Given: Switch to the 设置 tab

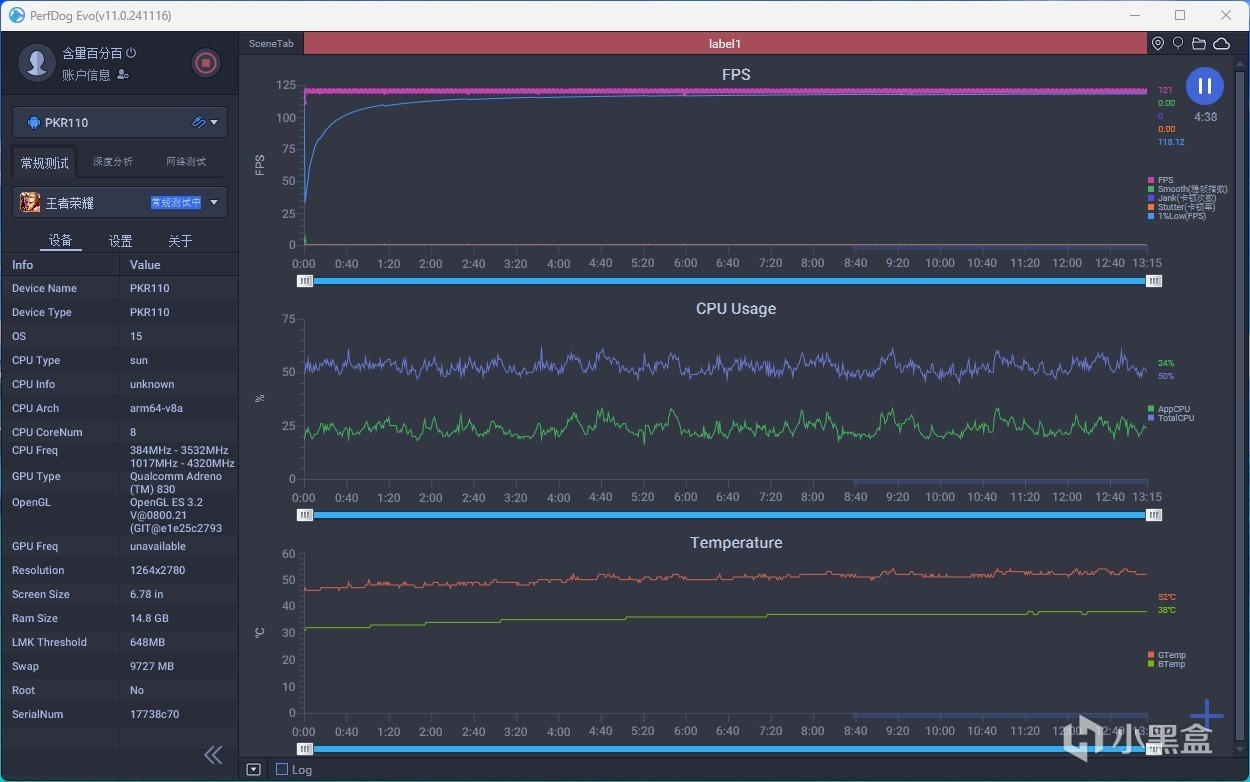Looking at the screenshot, I should 120,241.
